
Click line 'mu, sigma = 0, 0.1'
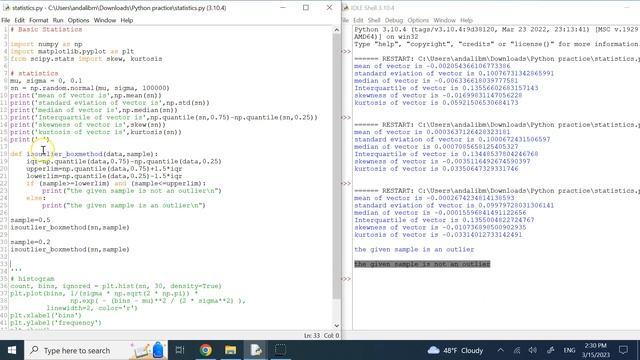[x=46, y=81]
